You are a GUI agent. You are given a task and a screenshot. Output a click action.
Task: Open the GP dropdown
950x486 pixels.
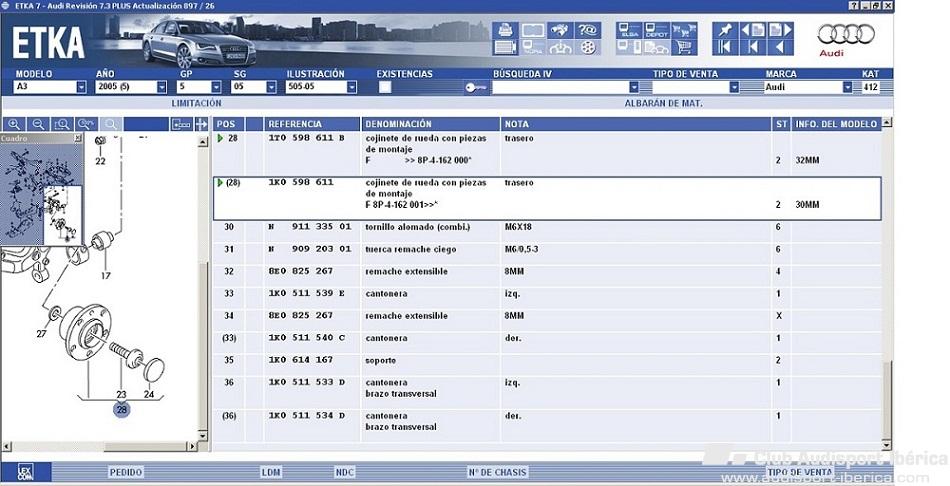[x=216, y=87]
